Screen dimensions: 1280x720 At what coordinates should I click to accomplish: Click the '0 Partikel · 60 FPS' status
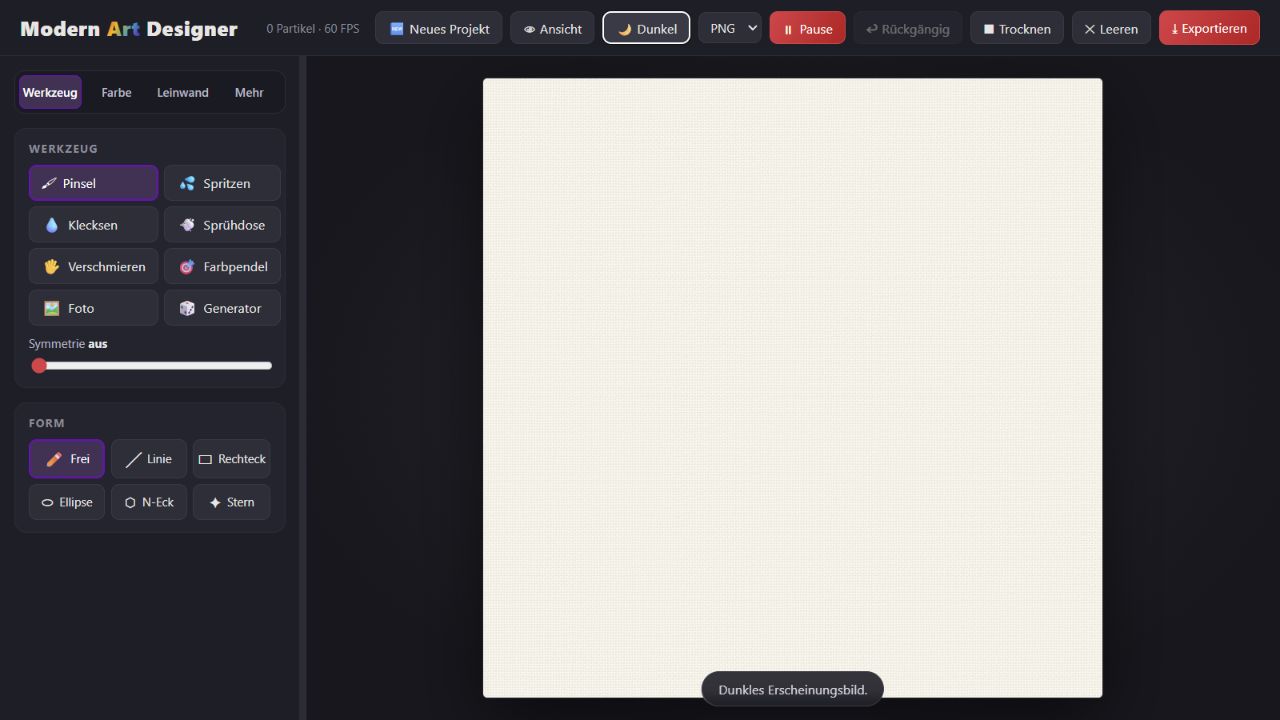[x=313, y=29]
